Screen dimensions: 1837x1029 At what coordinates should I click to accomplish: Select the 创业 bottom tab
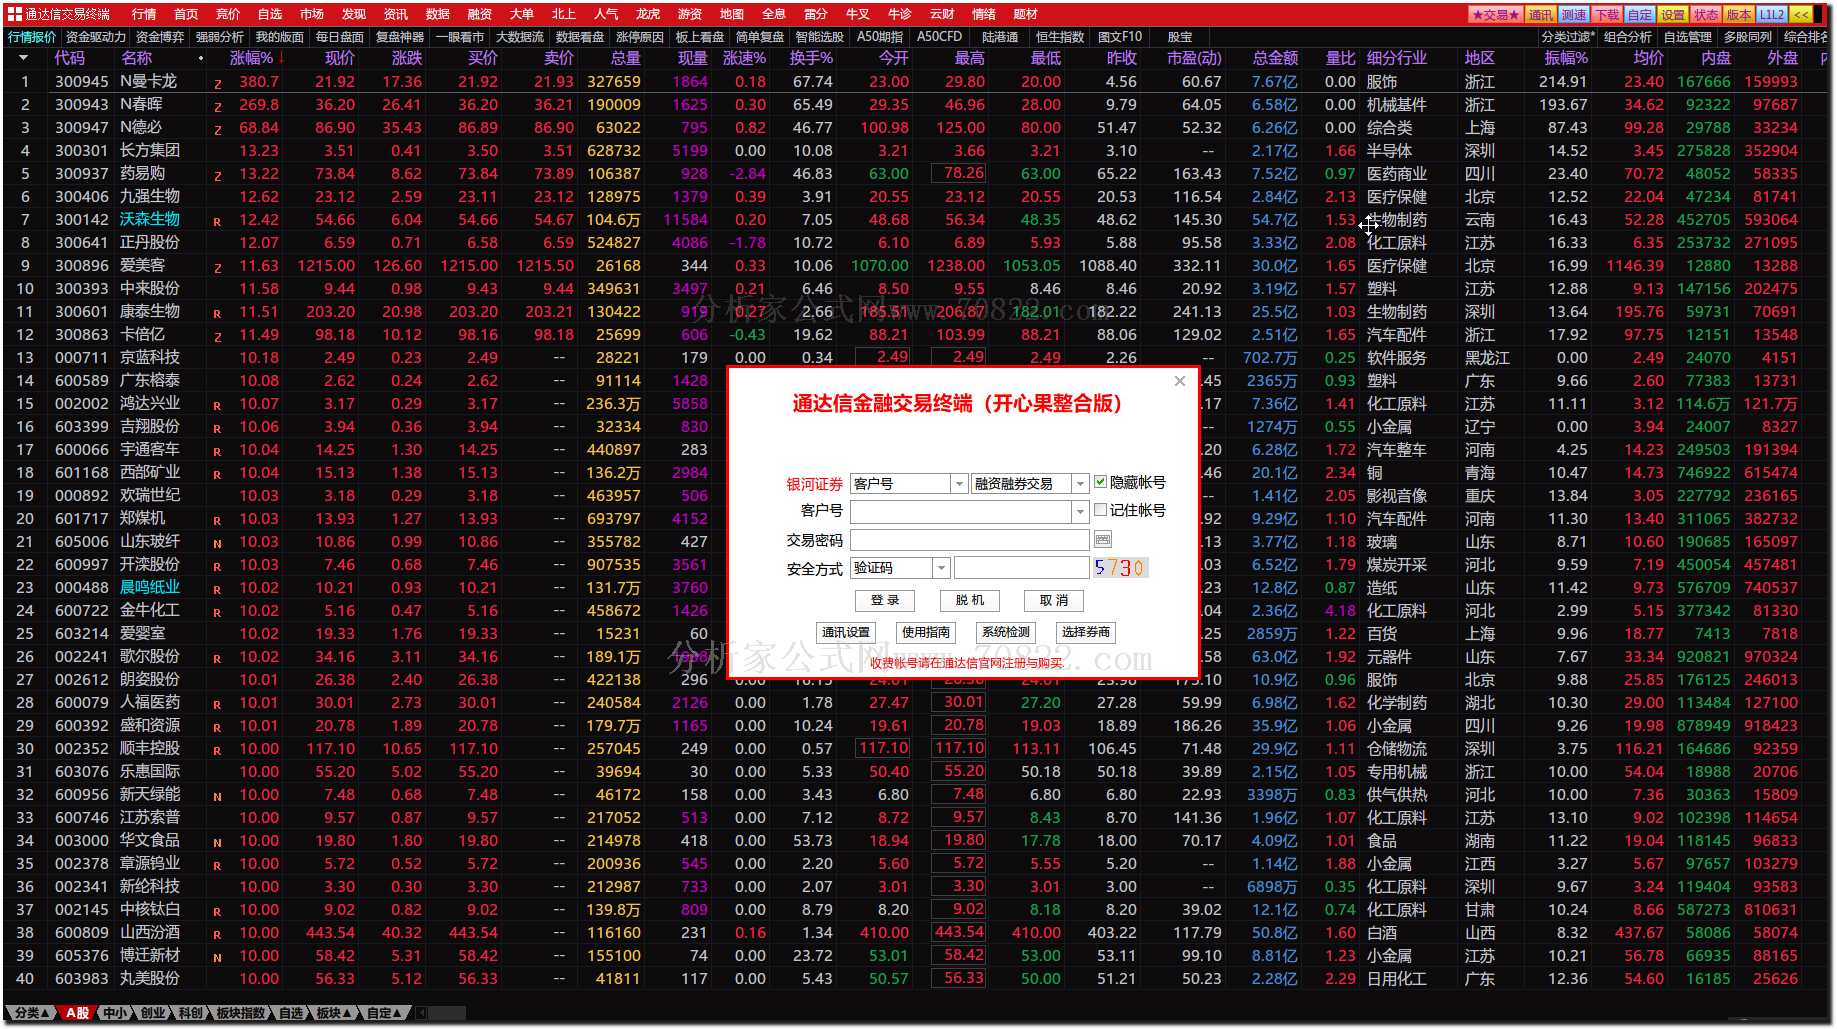[x=153, y=1013]
